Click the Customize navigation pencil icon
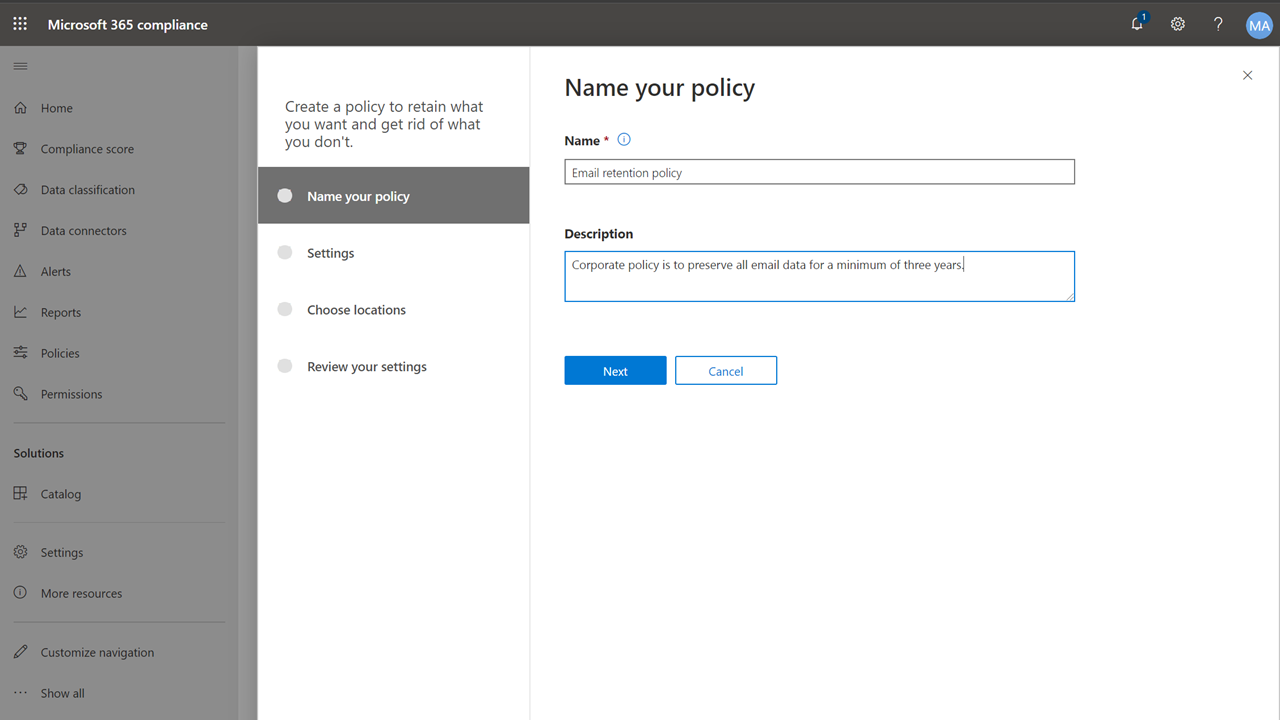Image resolution: width=1280 pixels, height=720 pixels. click(x=20, y=652)
